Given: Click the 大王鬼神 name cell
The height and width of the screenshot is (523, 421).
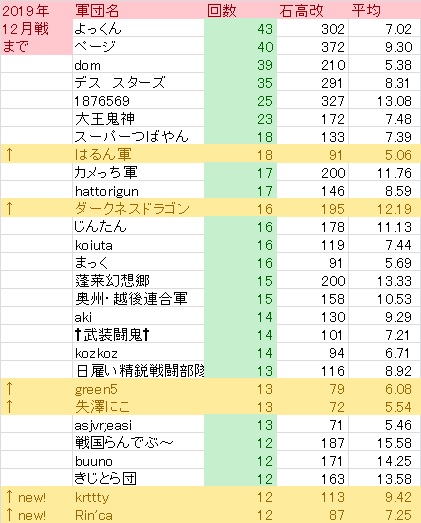Looking at the screenshot, I should [138, 118].
